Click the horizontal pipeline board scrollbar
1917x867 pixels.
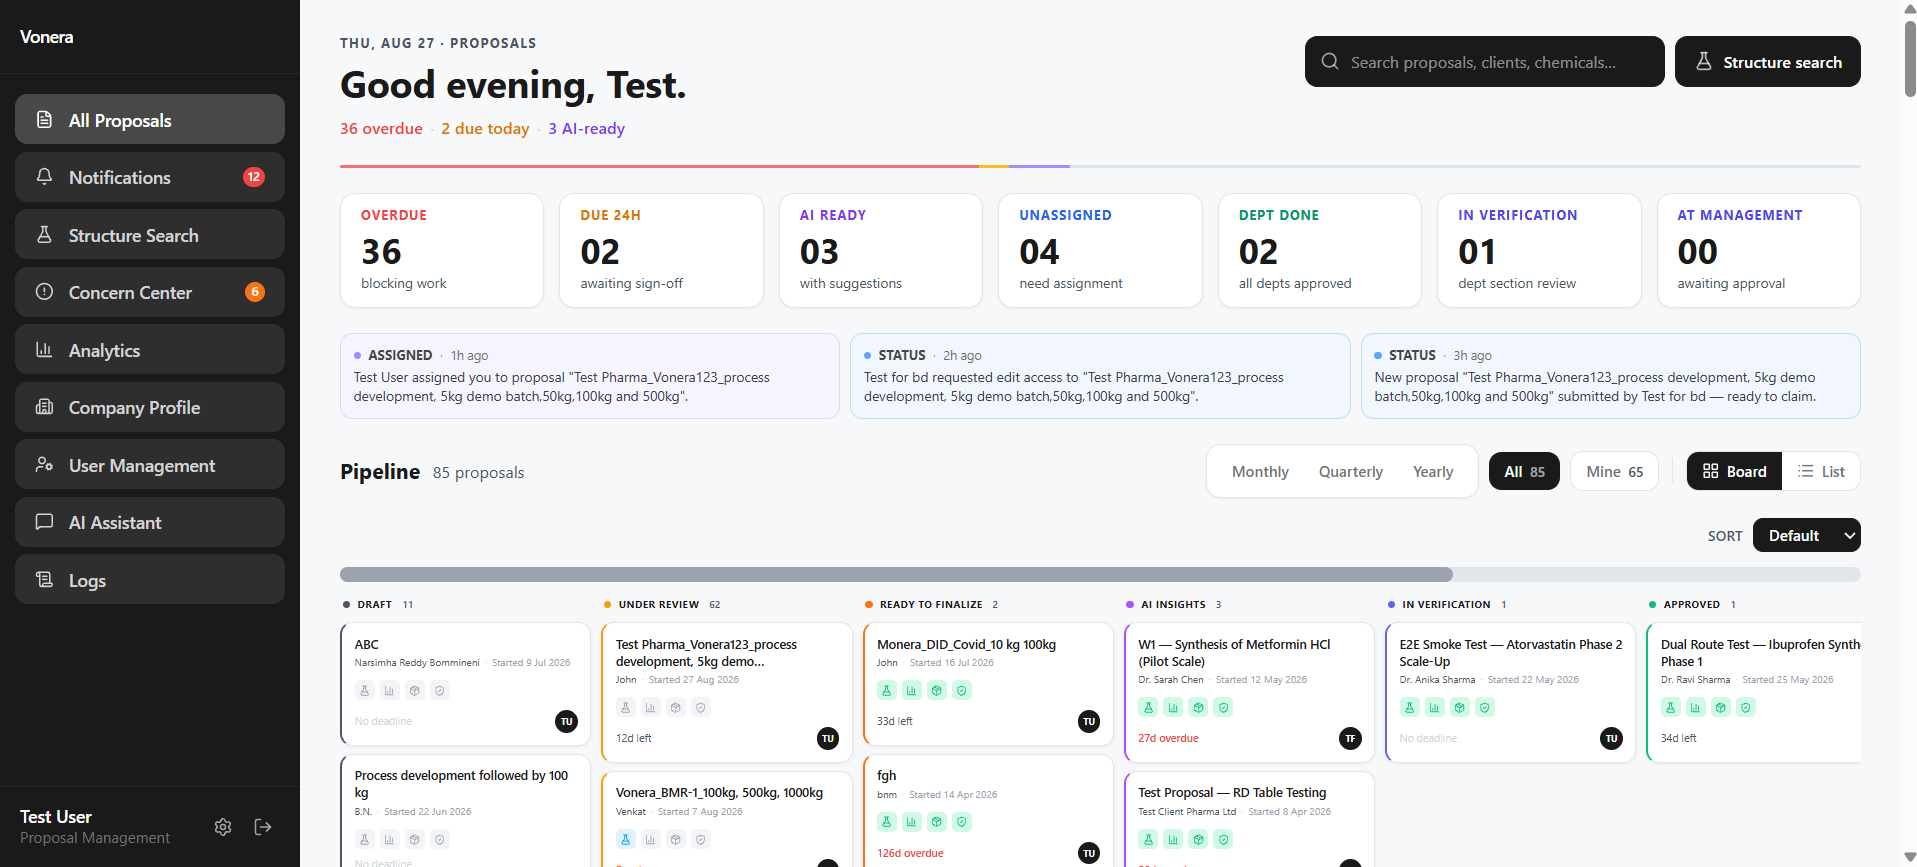[896, 574]
